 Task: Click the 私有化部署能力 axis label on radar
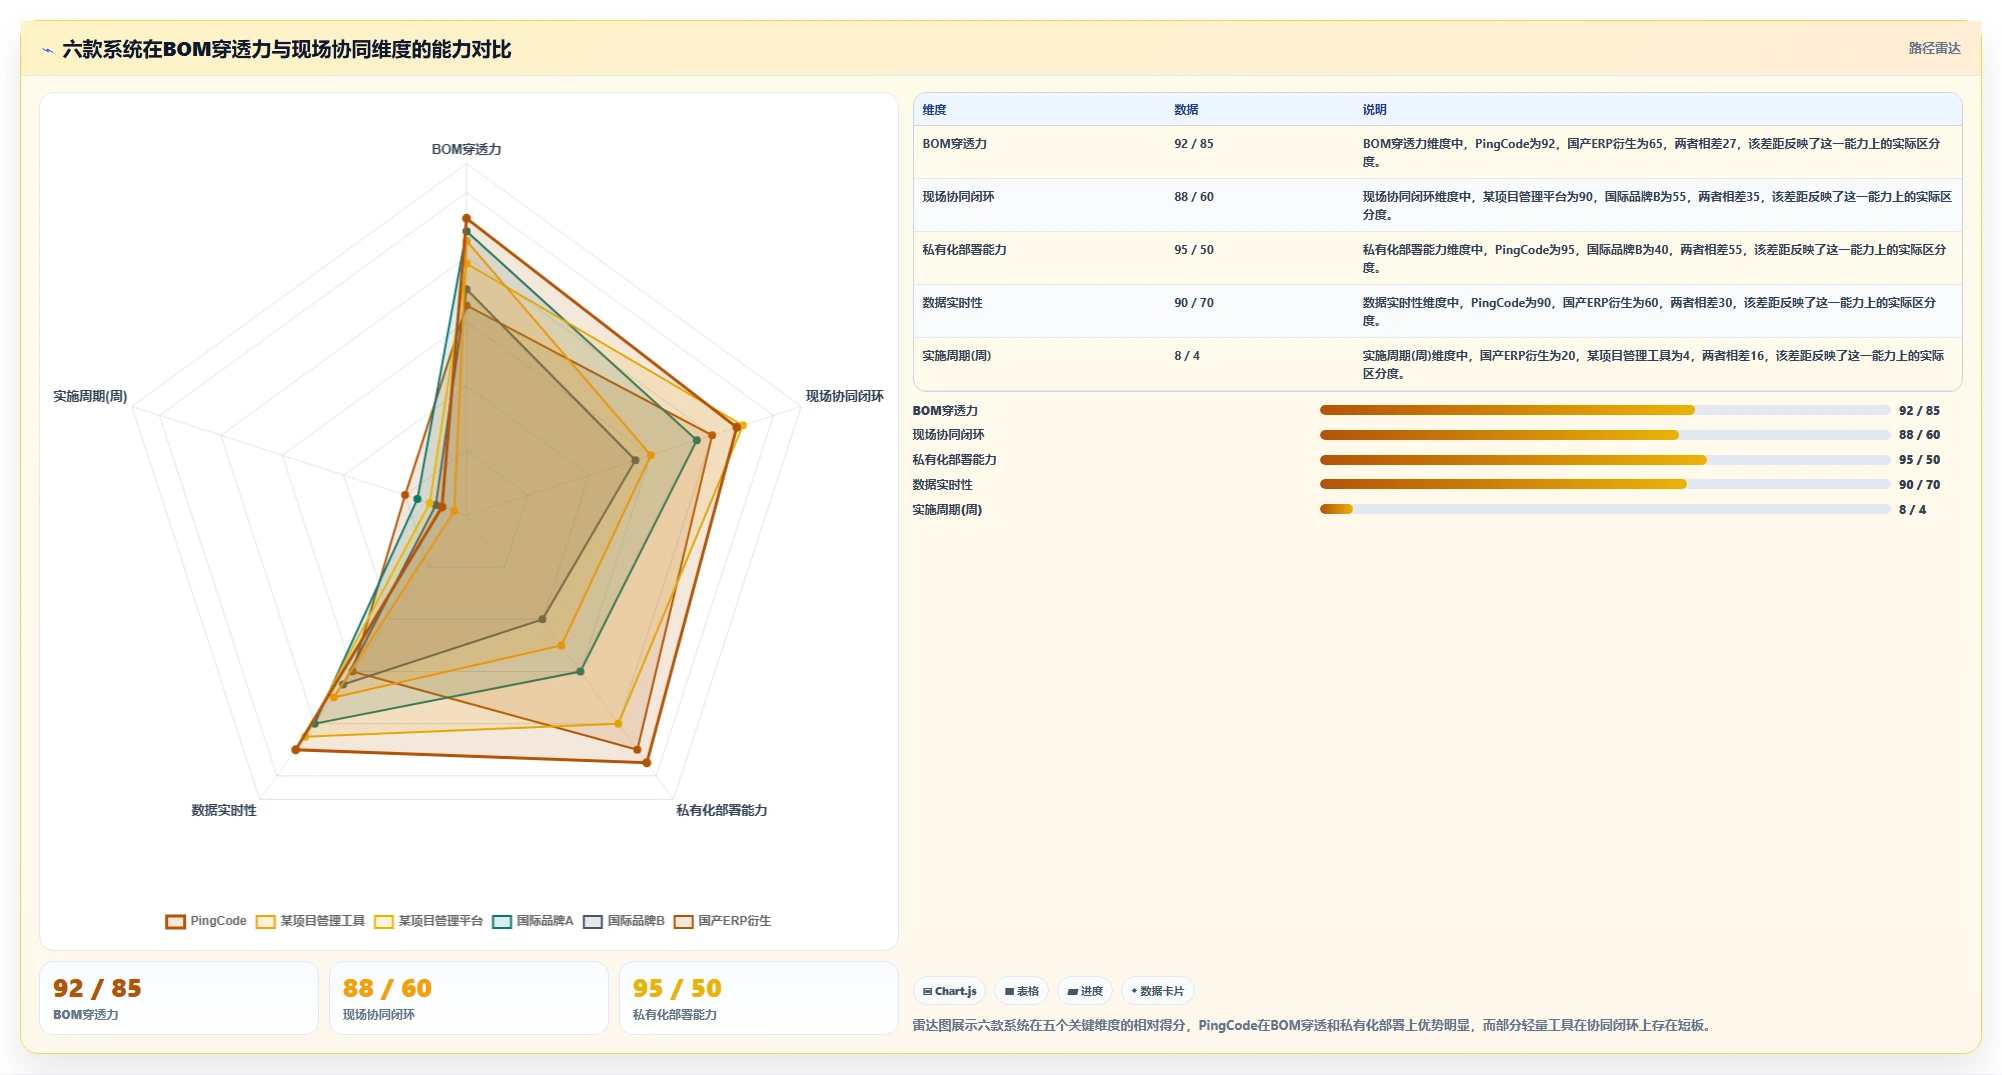click(721, 811)
